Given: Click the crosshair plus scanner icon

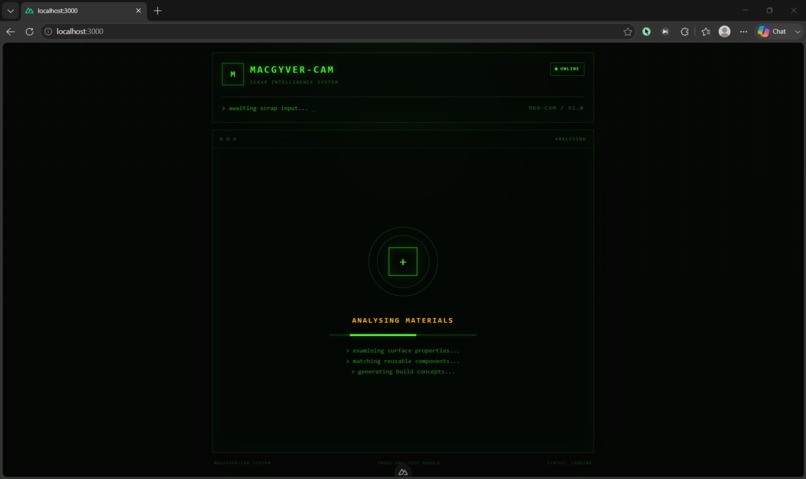Looking at the screenshot, I should pos(403,262).
